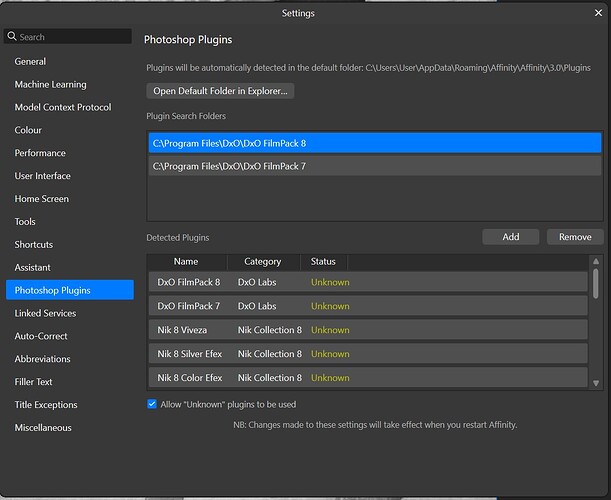This screenshot has width=611, height=500.
Task: Switch to User Interface settings
Action: point(42,176)
